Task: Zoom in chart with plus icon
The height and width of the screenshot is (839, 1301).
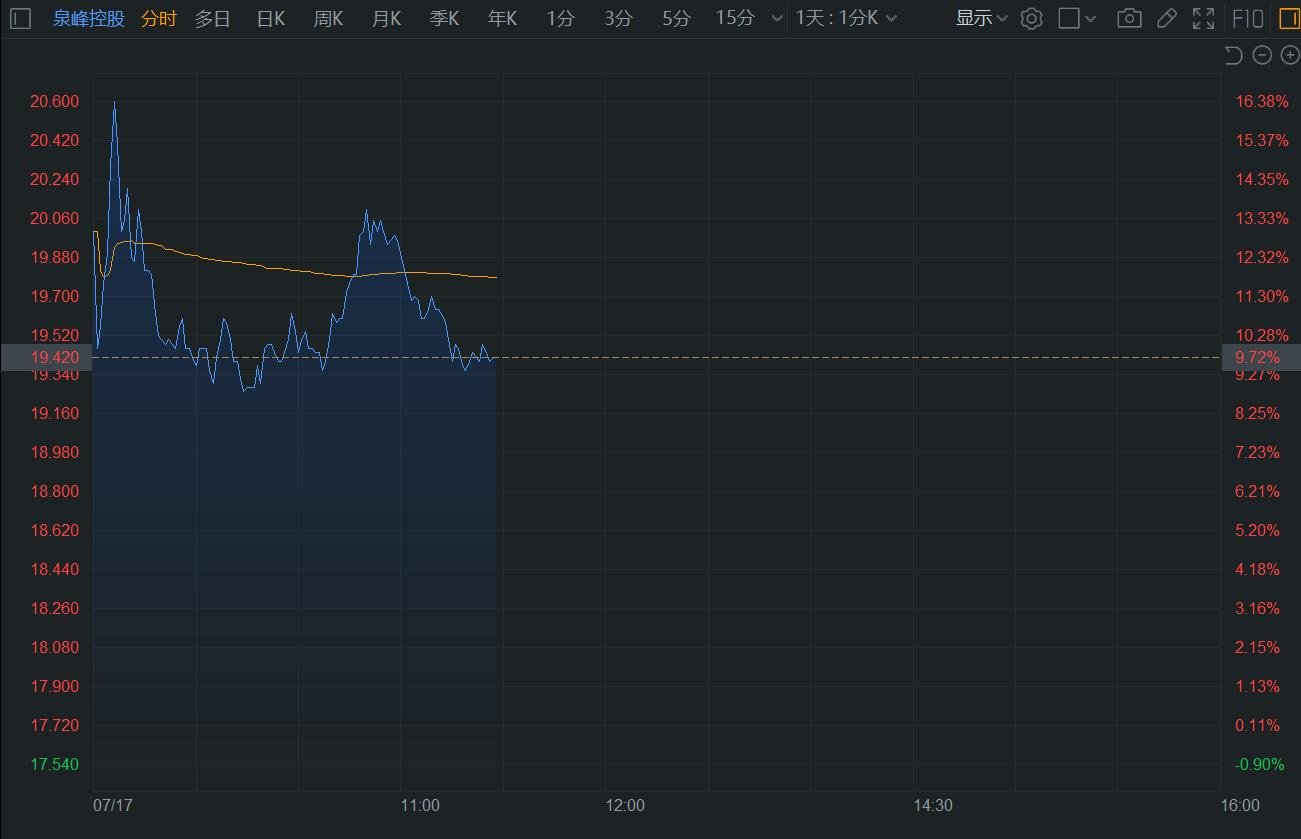Action: [x=1289, y=55]
